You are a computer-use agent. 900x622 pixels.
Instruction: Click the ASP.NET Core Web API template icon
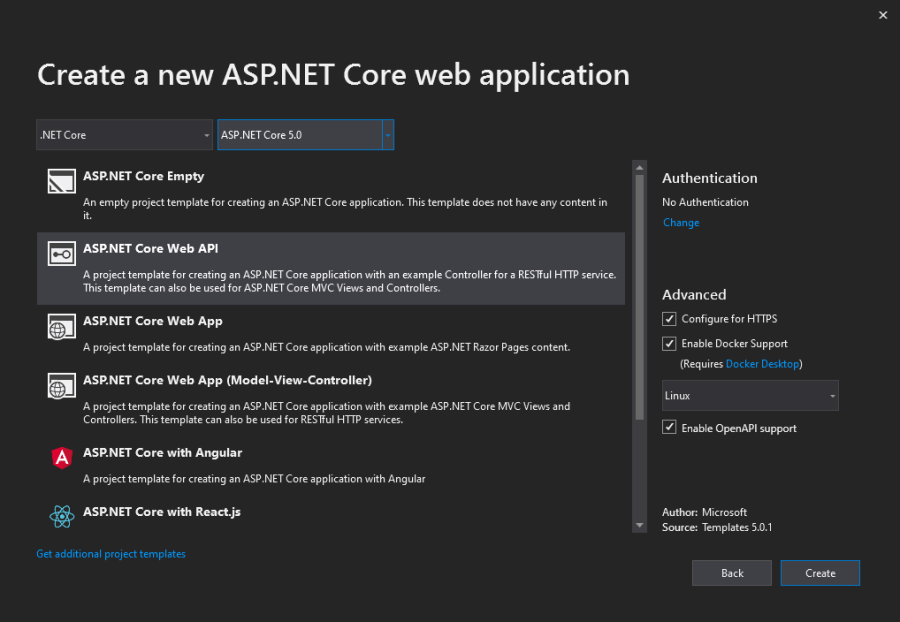point(61,254)
